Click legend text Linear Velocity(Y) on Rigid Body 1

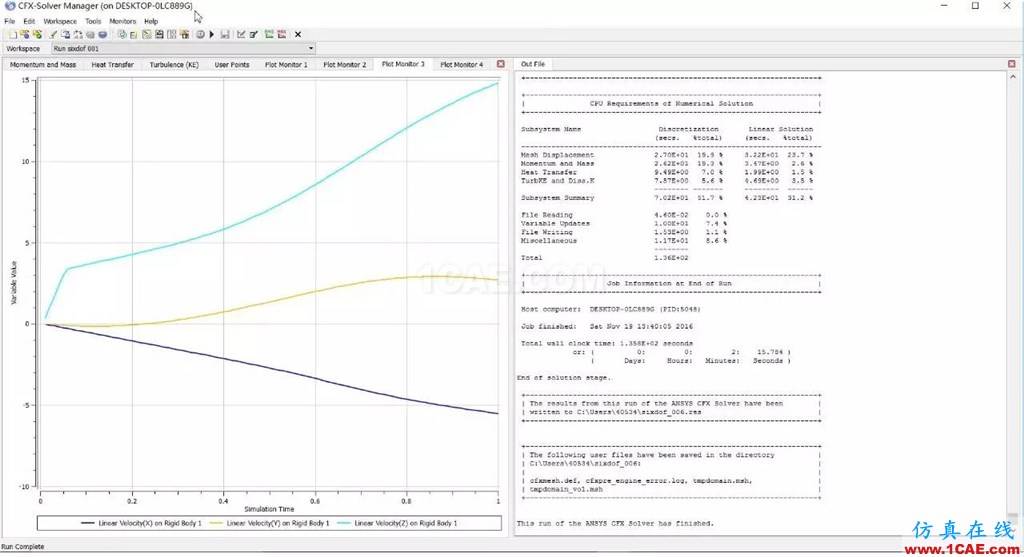(278, 523)
